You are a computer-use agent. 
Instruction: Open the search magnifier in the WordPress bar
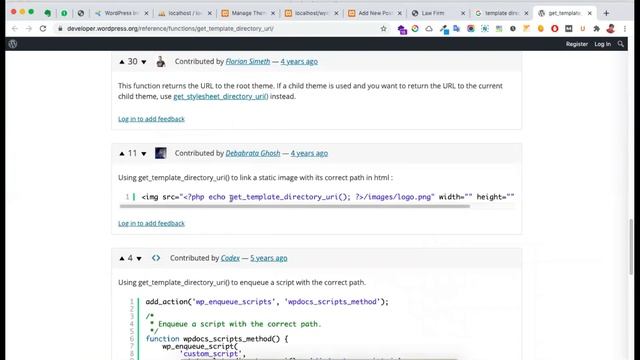tap(621, 44)
